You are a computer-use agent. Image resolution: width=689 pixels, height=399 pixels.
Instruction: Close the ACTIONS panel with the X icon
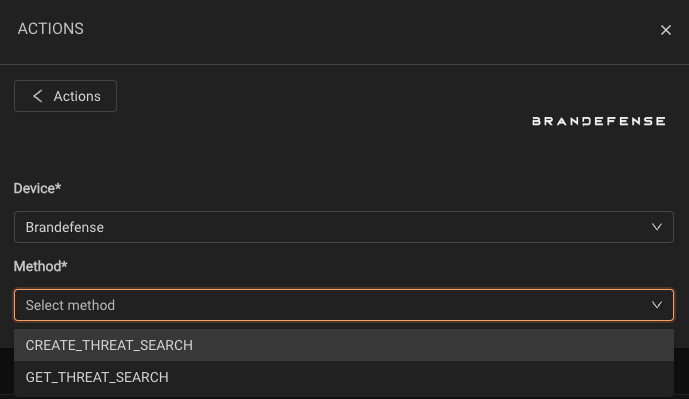tap(666, 30)
